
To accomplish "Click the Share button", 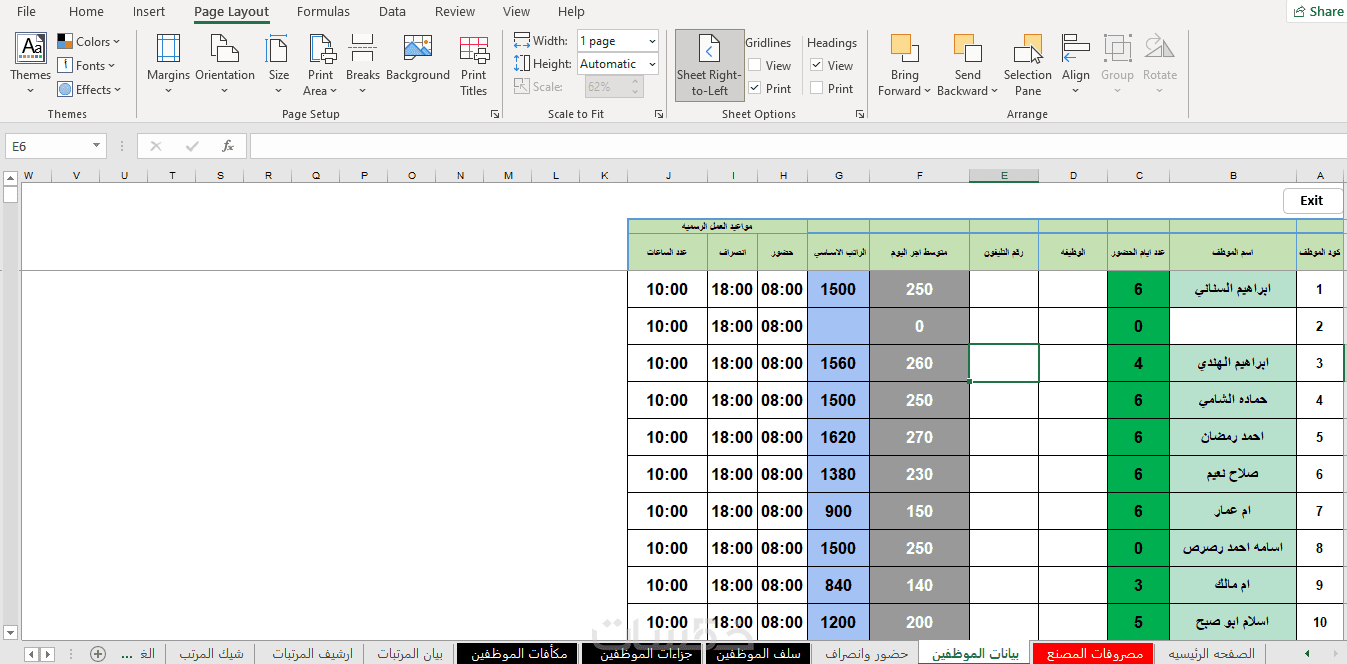I will tap(1318, 11).
